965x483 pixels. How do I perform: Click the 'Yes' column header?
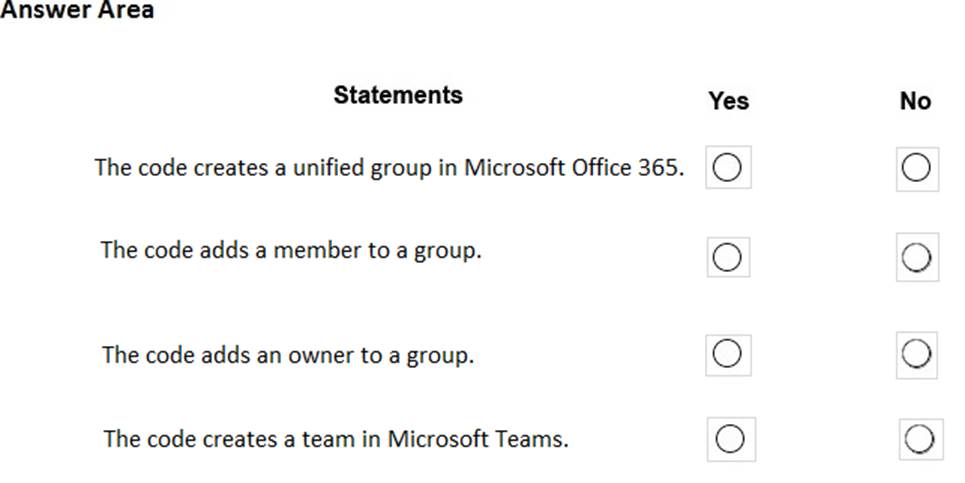click(x=728, y=101)
